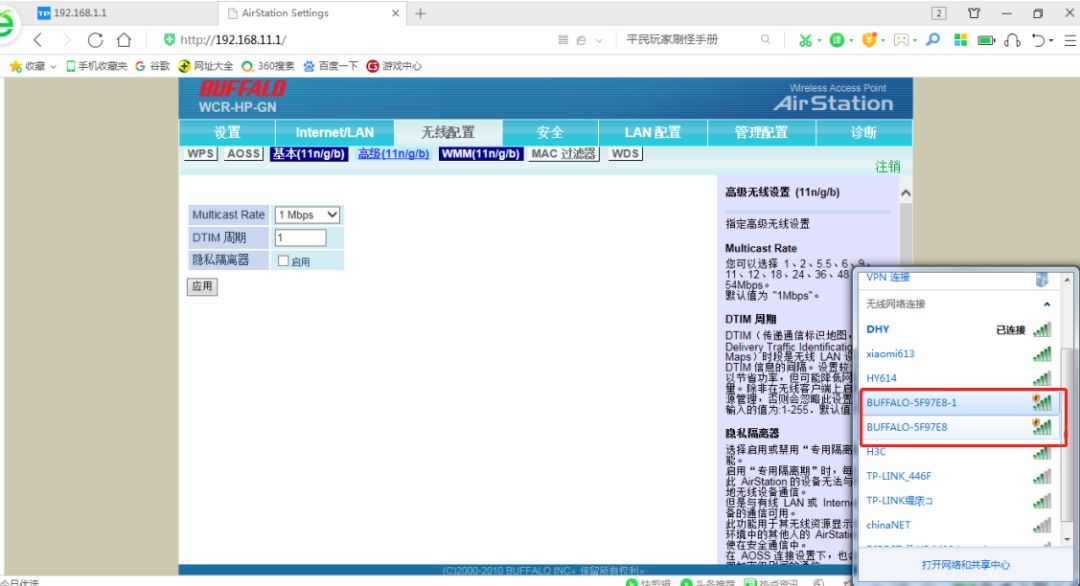Screen dimensions: 1080x586
Task: Switch to the Internet/LAN tab
Action: [x=333, y=131]
